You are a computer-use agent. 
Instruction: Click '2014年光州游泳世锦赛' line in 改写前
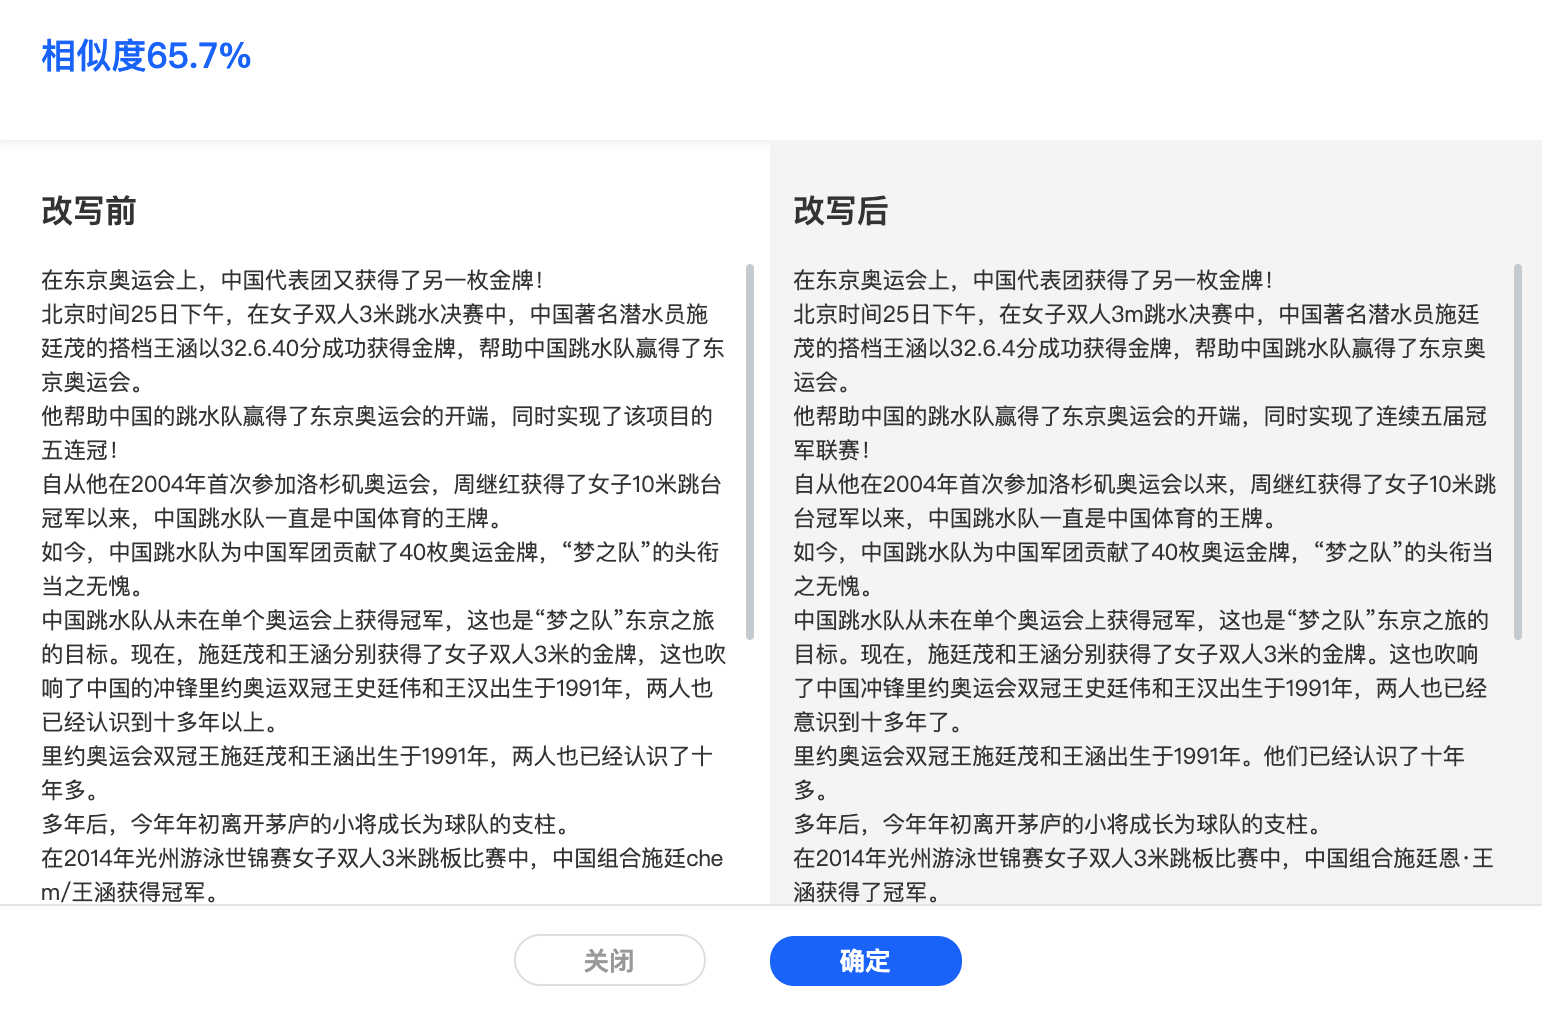(382, 858)
